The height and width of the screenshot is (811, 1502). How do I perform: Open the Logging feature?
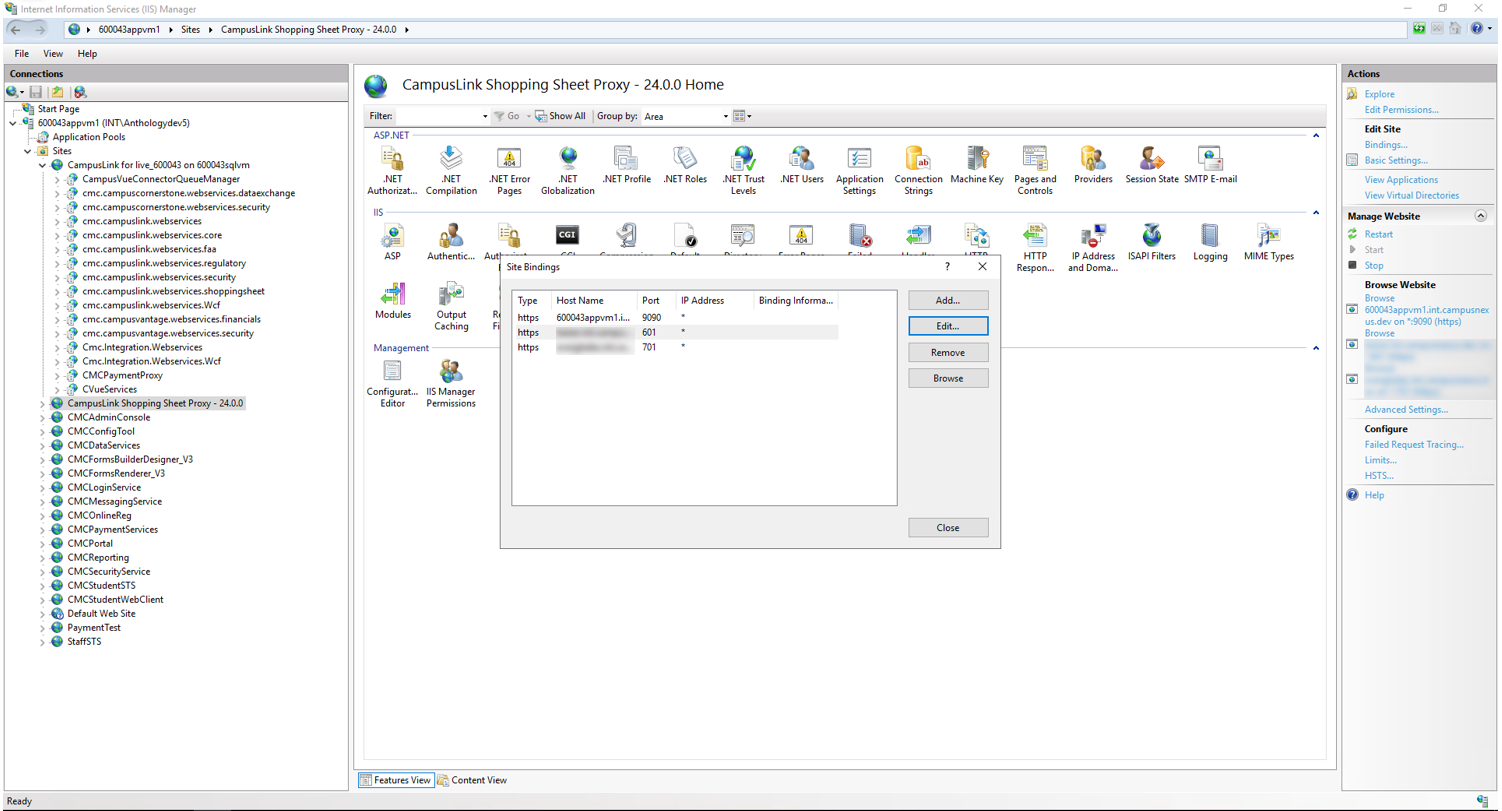coord(1211,242)
